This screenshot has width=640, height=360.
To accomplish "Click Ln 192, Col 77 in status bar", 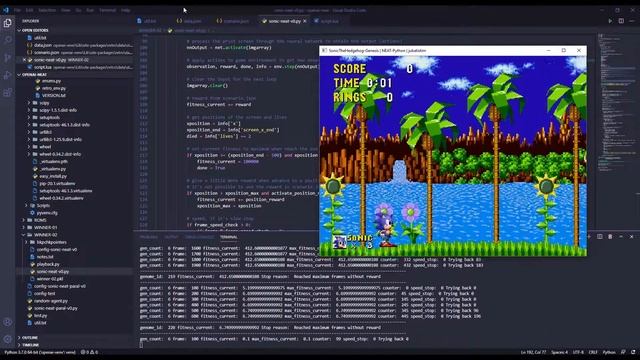I will point(533,352).
